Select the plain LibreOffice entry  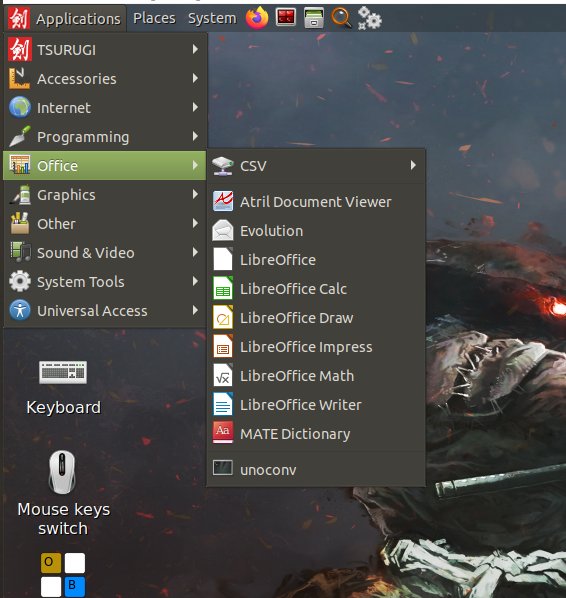point(316,260)
